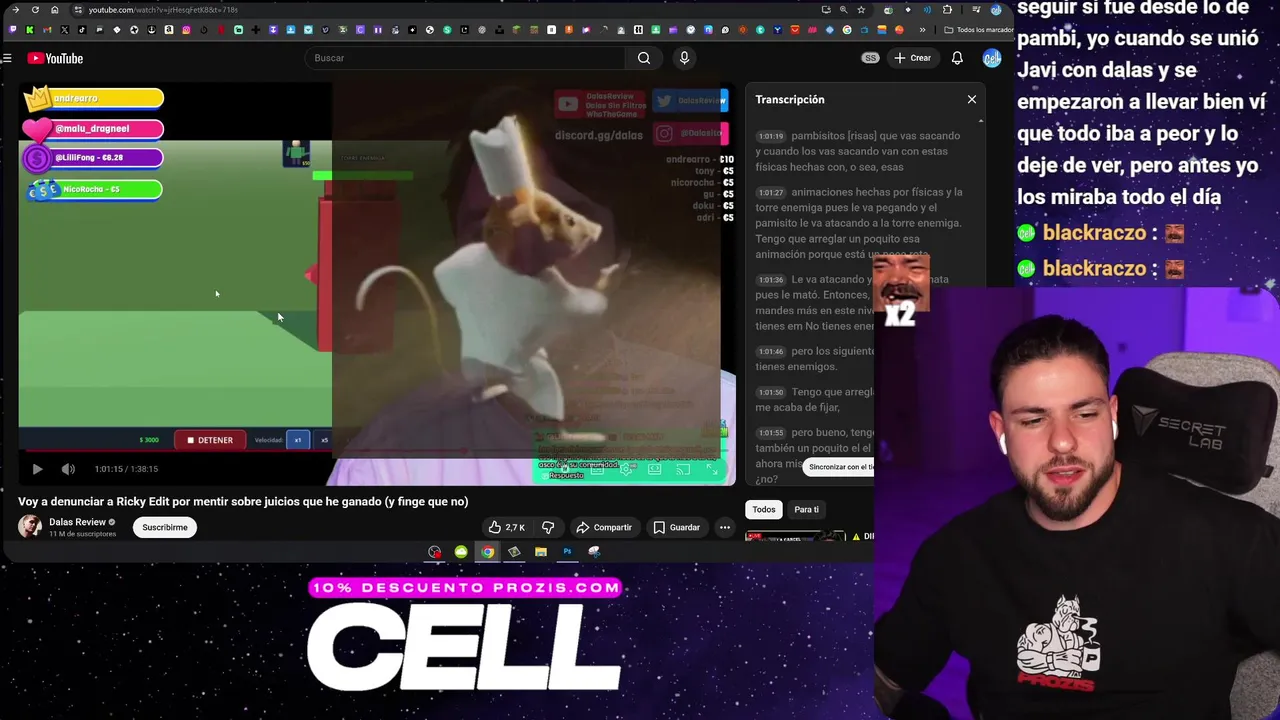
Task: Open Chrome from the taskbar
Action: pos(487,552)
